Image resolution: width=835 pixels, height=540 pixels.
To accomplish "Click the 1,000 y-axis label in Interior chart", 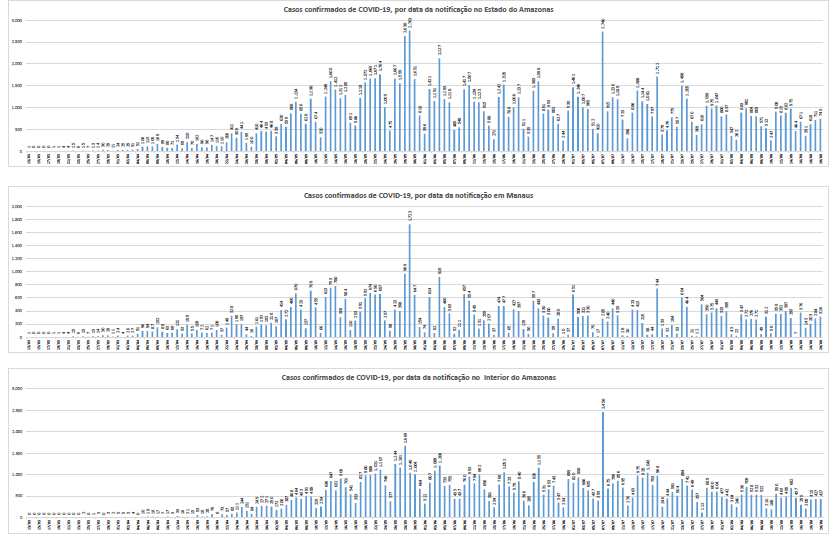I will pos(15,475).
